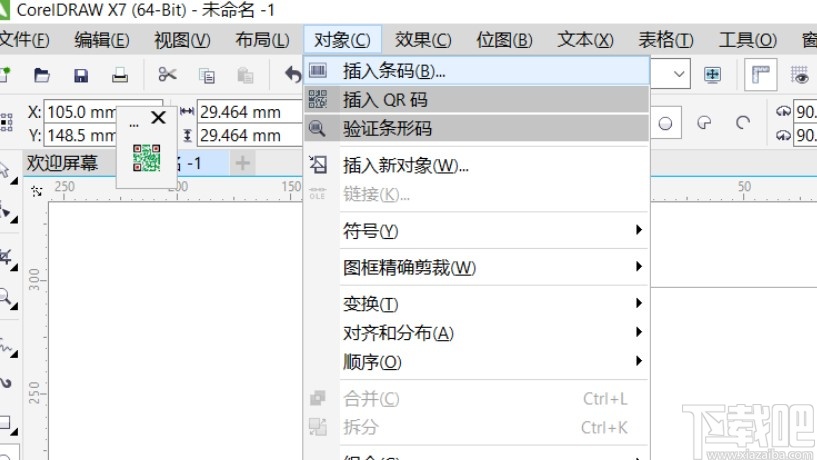Switch to the 欢迎屏幕 tab
This screenshot has height=460, width=817.
pos(62,163)
